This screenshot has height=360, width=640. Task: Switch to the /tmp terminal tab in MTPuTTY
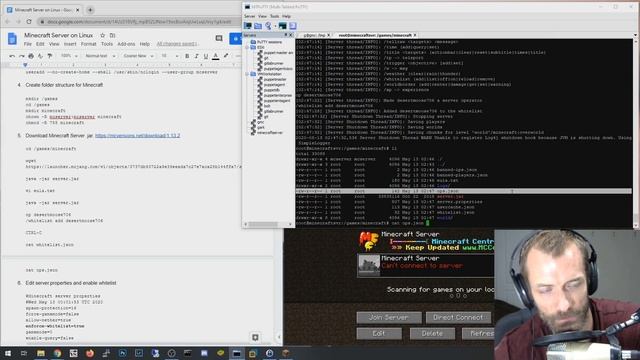tap(314, 36)
